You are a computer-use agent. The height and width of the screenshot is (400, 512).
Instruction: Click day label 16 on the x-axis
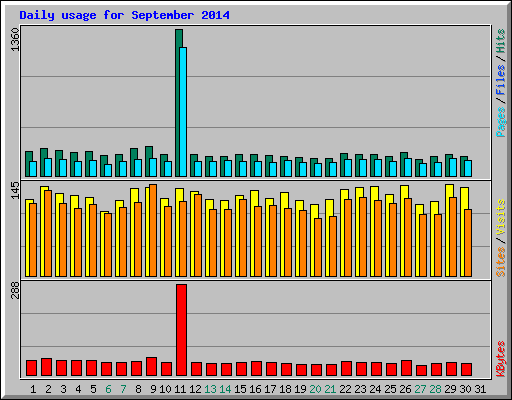click(x=255, y=389)
